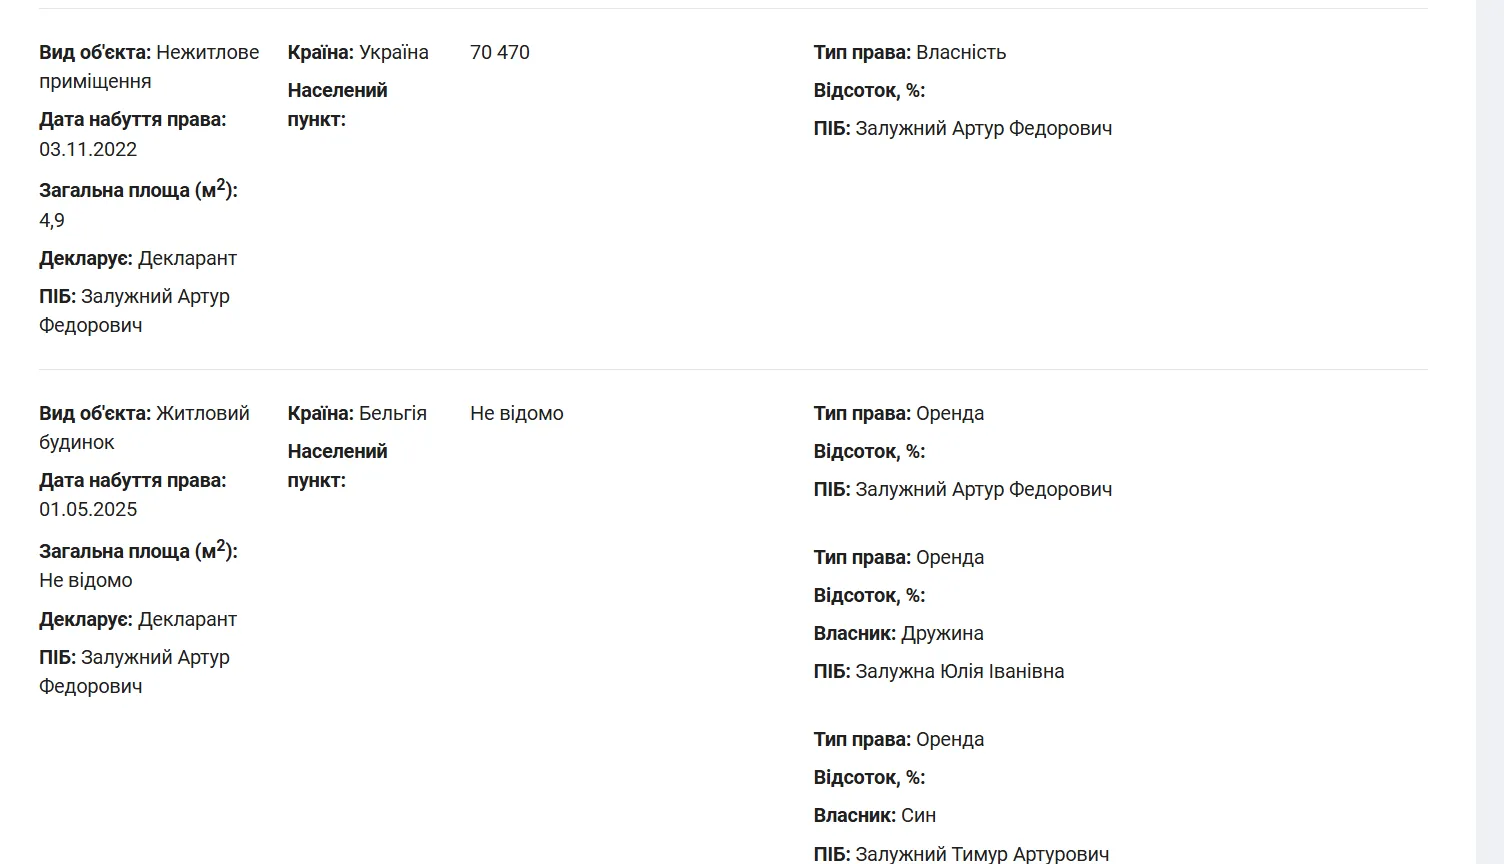Click 'Населений пункт' label under Україна
Viewport: 1504px width, 864px height.
click(x=337, y=104)
